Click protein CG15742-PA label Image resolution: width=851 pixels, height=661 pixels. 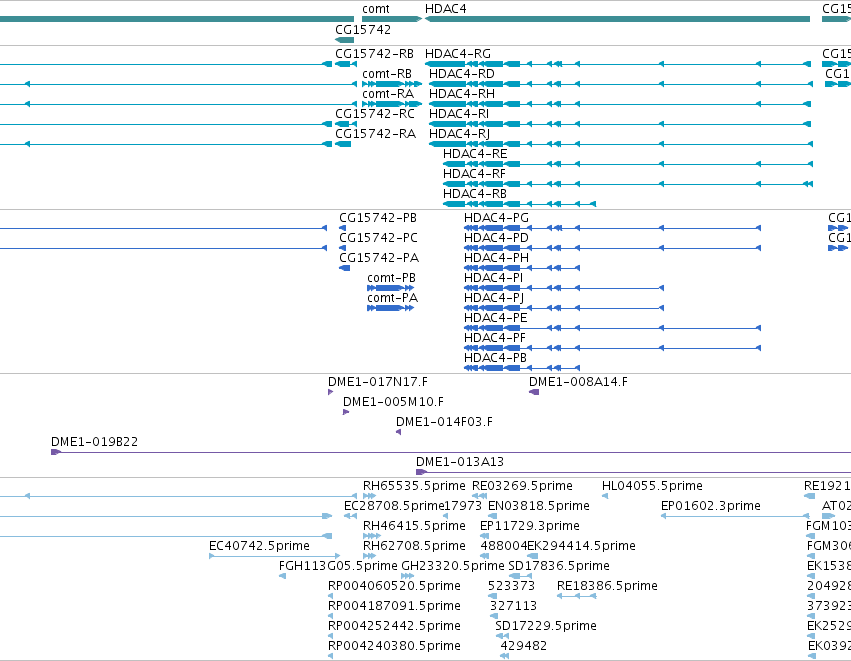(379, 258)
